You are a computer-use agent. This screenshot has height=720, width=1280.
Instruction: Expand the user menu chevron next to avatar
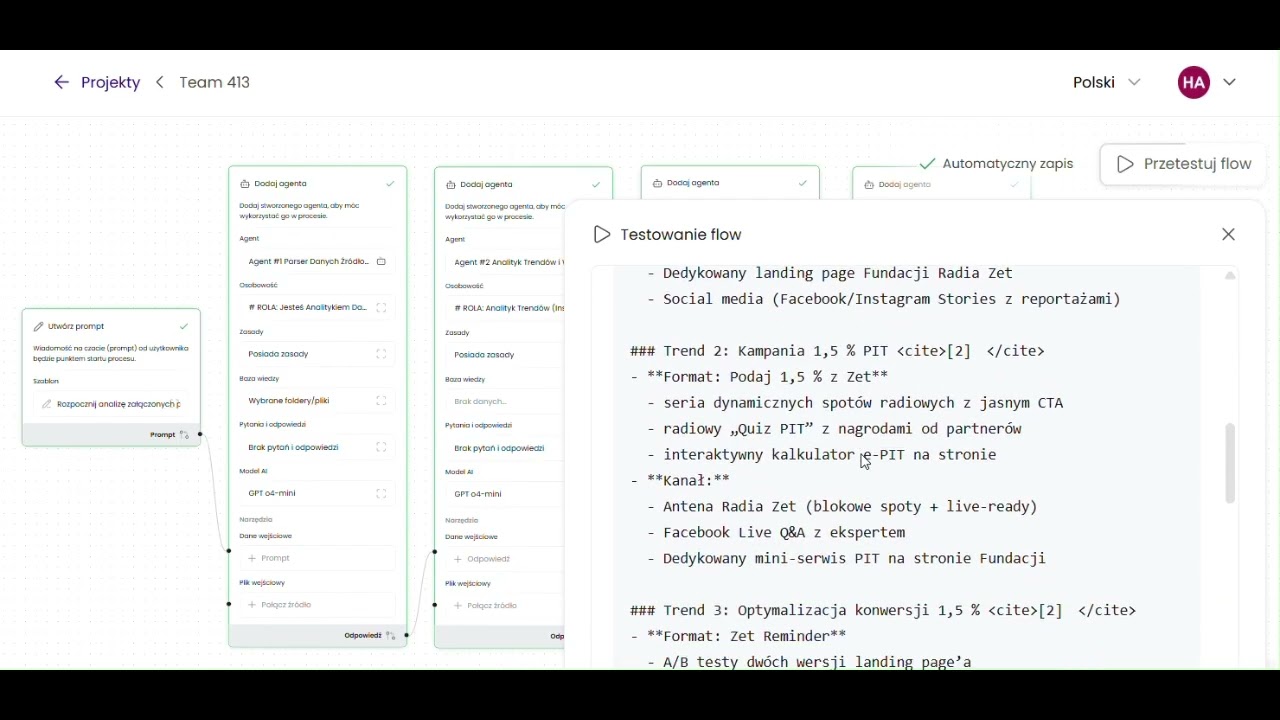pyautogui.click(x=1230, y=83)
